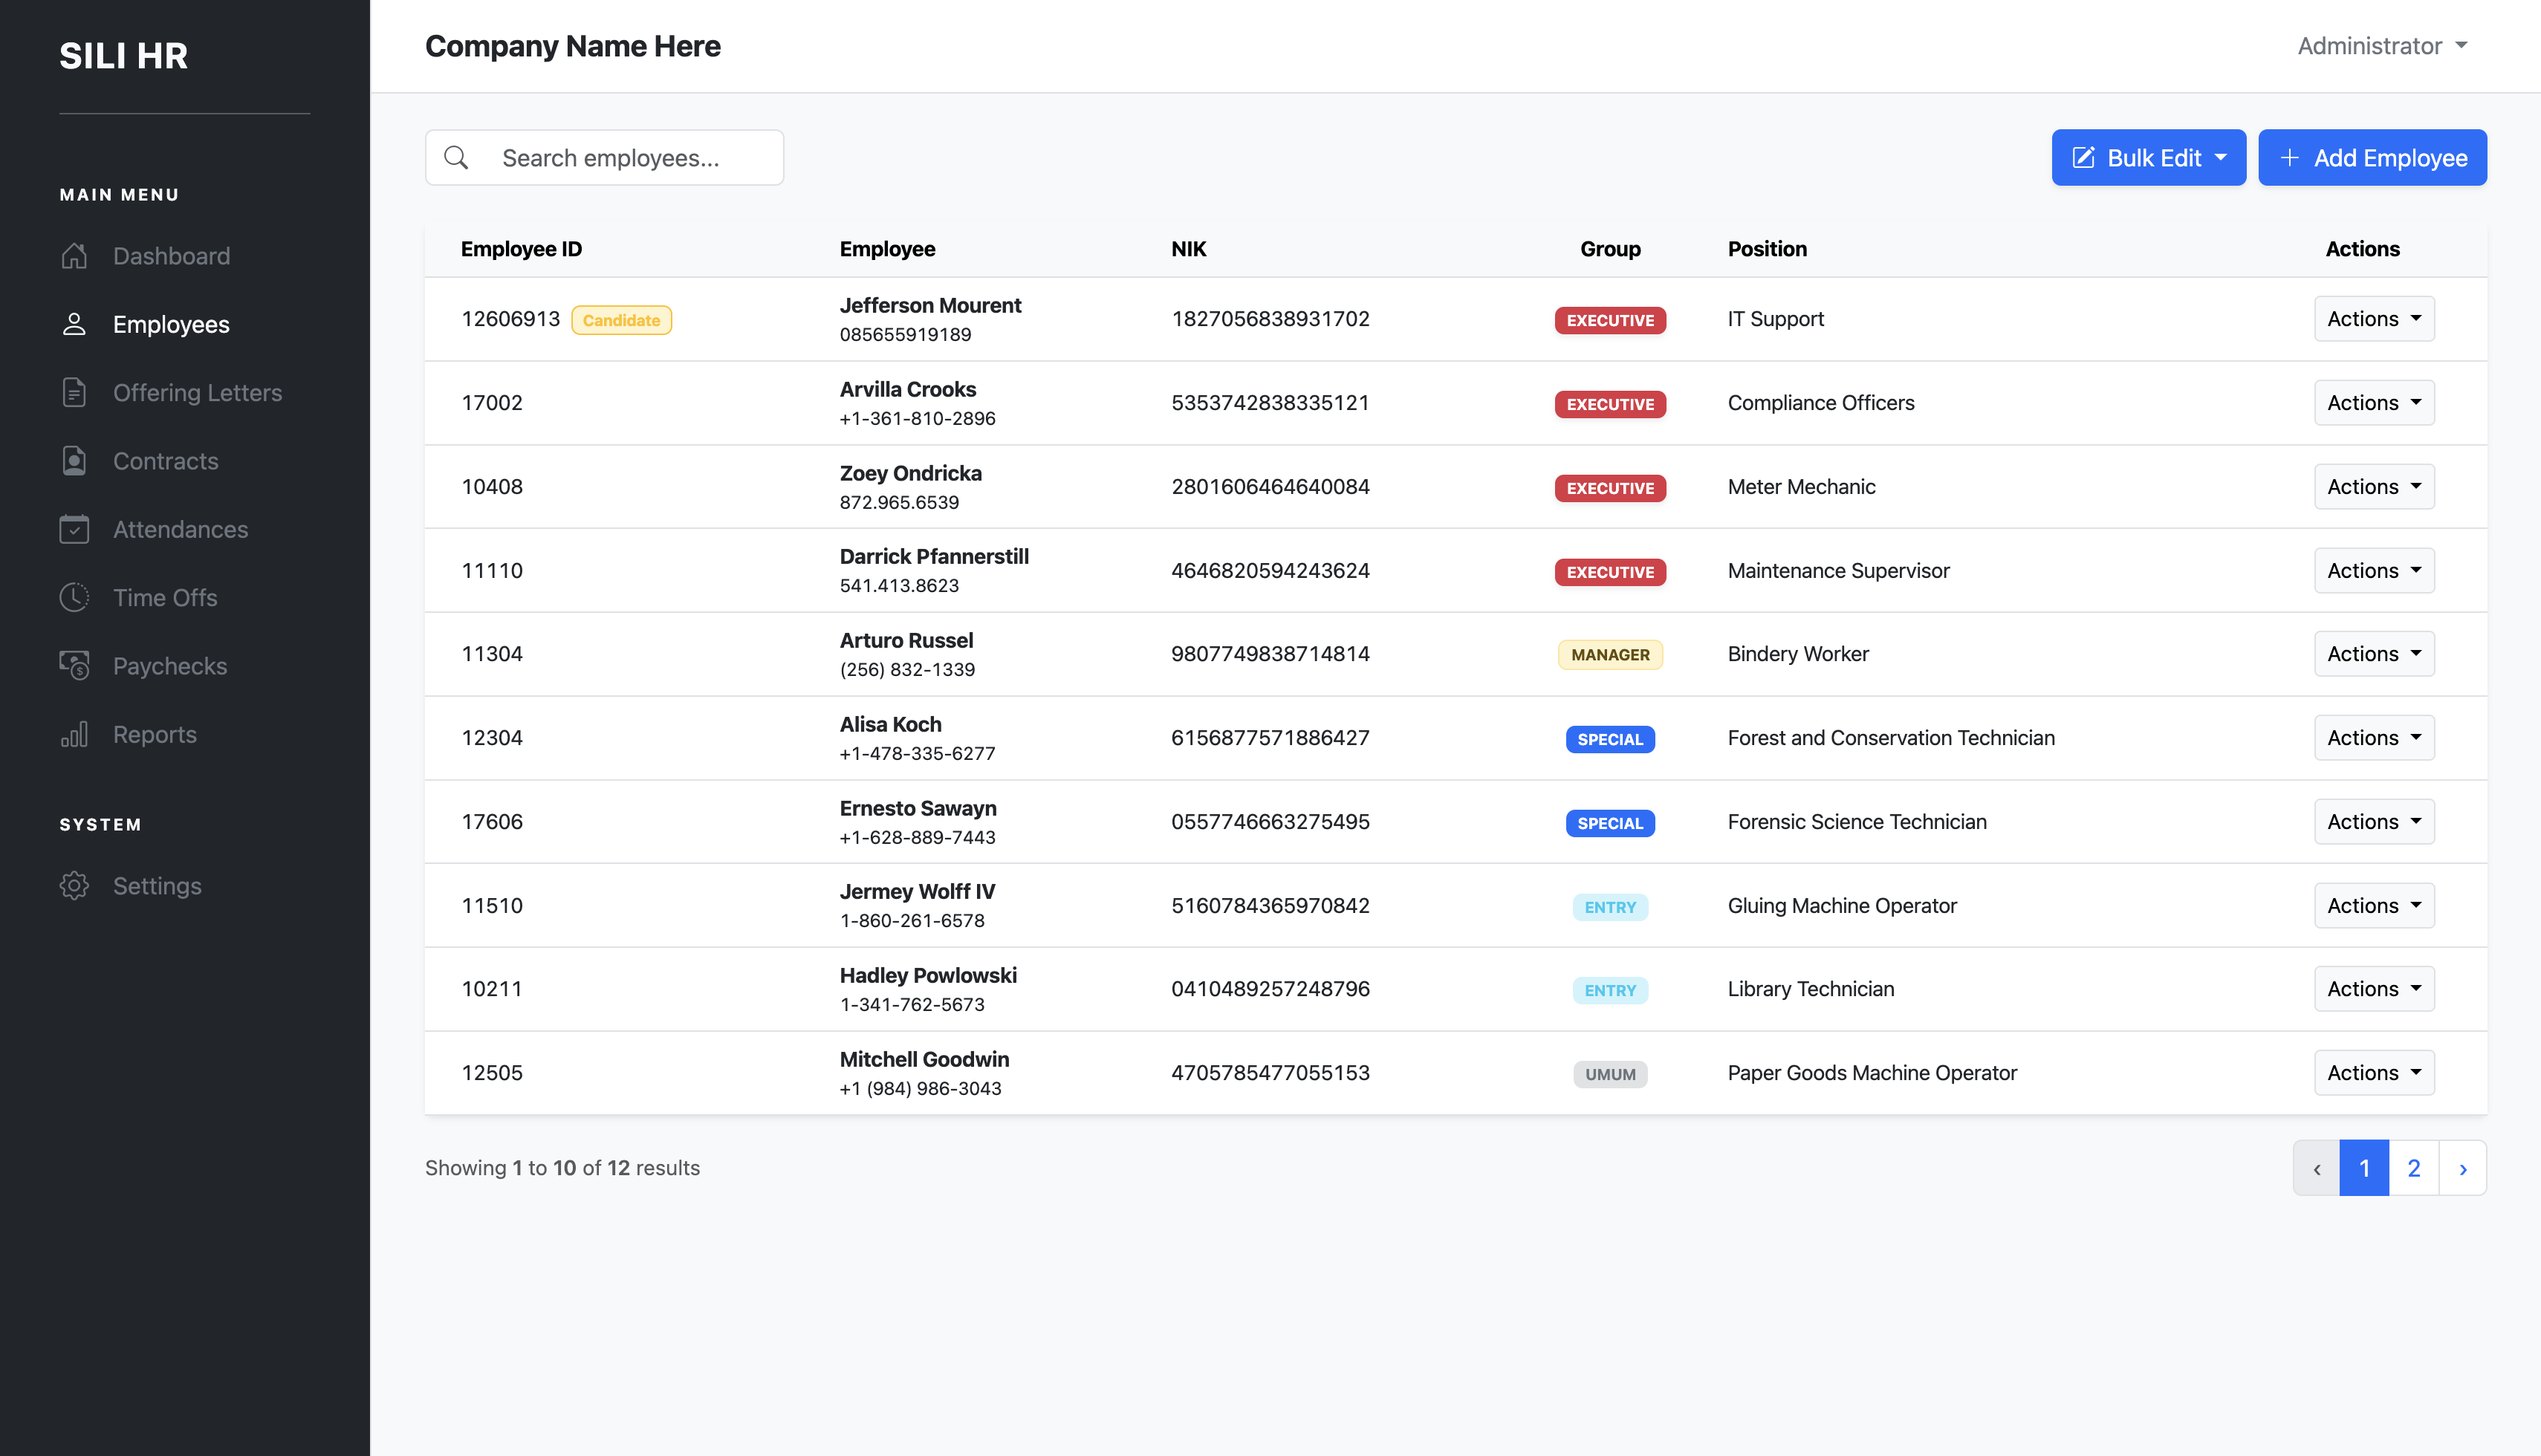Click the pencil icon in Bulk Edit
The width and height of the screenshot is (2541, 1456).
pos(2084,158)
